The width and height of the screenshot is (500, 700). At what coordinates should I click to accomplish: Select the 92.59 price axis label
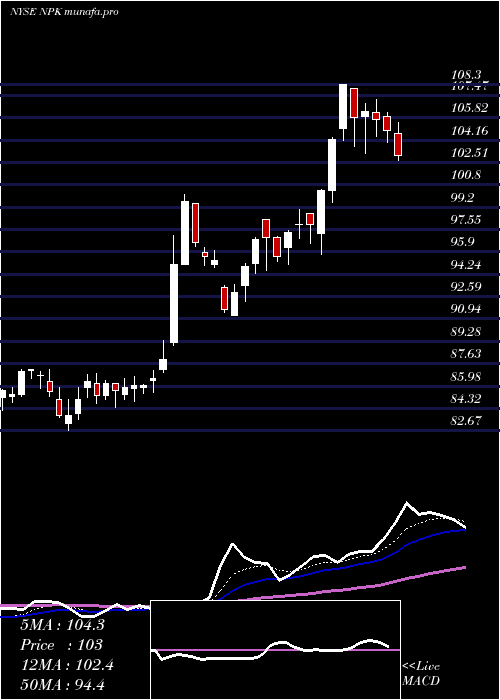pos(466,287)
